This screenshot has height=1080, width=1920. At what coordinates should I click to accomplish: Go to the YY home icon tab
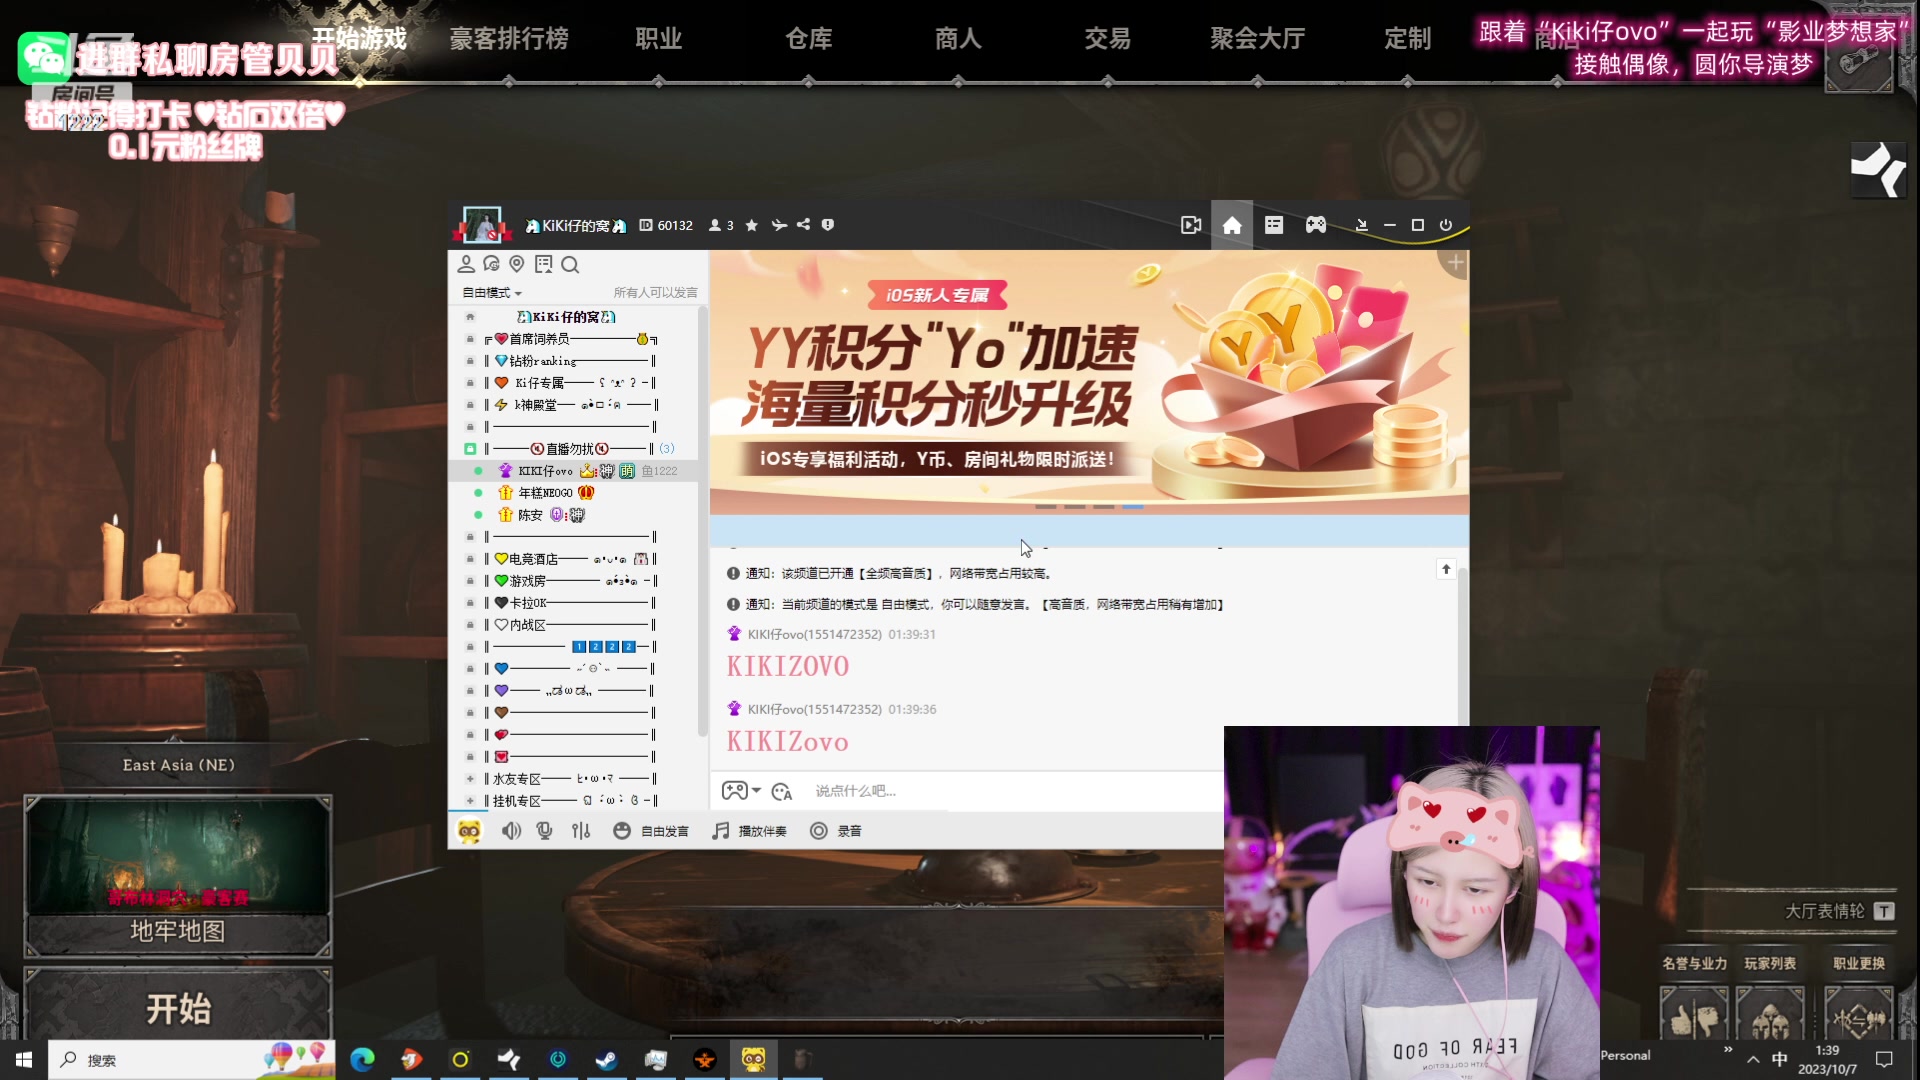click(x=1232, y=226)
